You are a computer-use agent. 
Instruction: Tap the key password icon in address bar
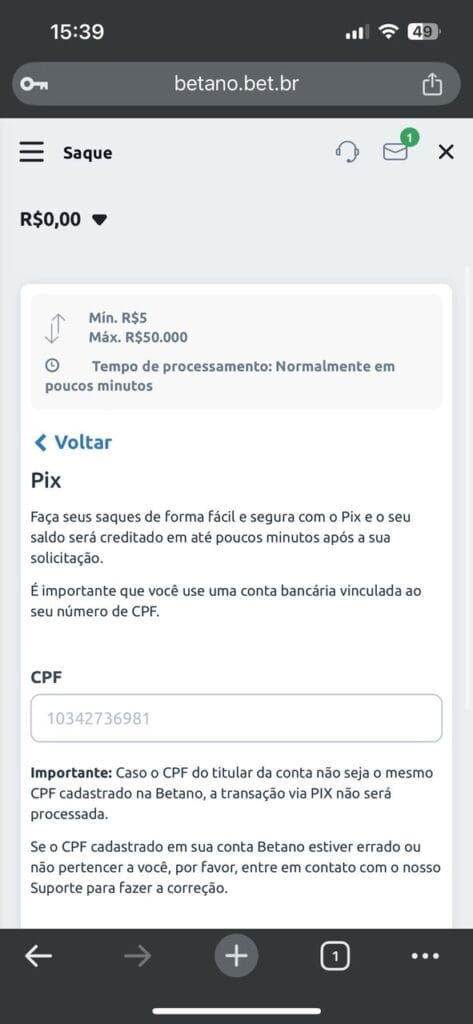(33, 84)
